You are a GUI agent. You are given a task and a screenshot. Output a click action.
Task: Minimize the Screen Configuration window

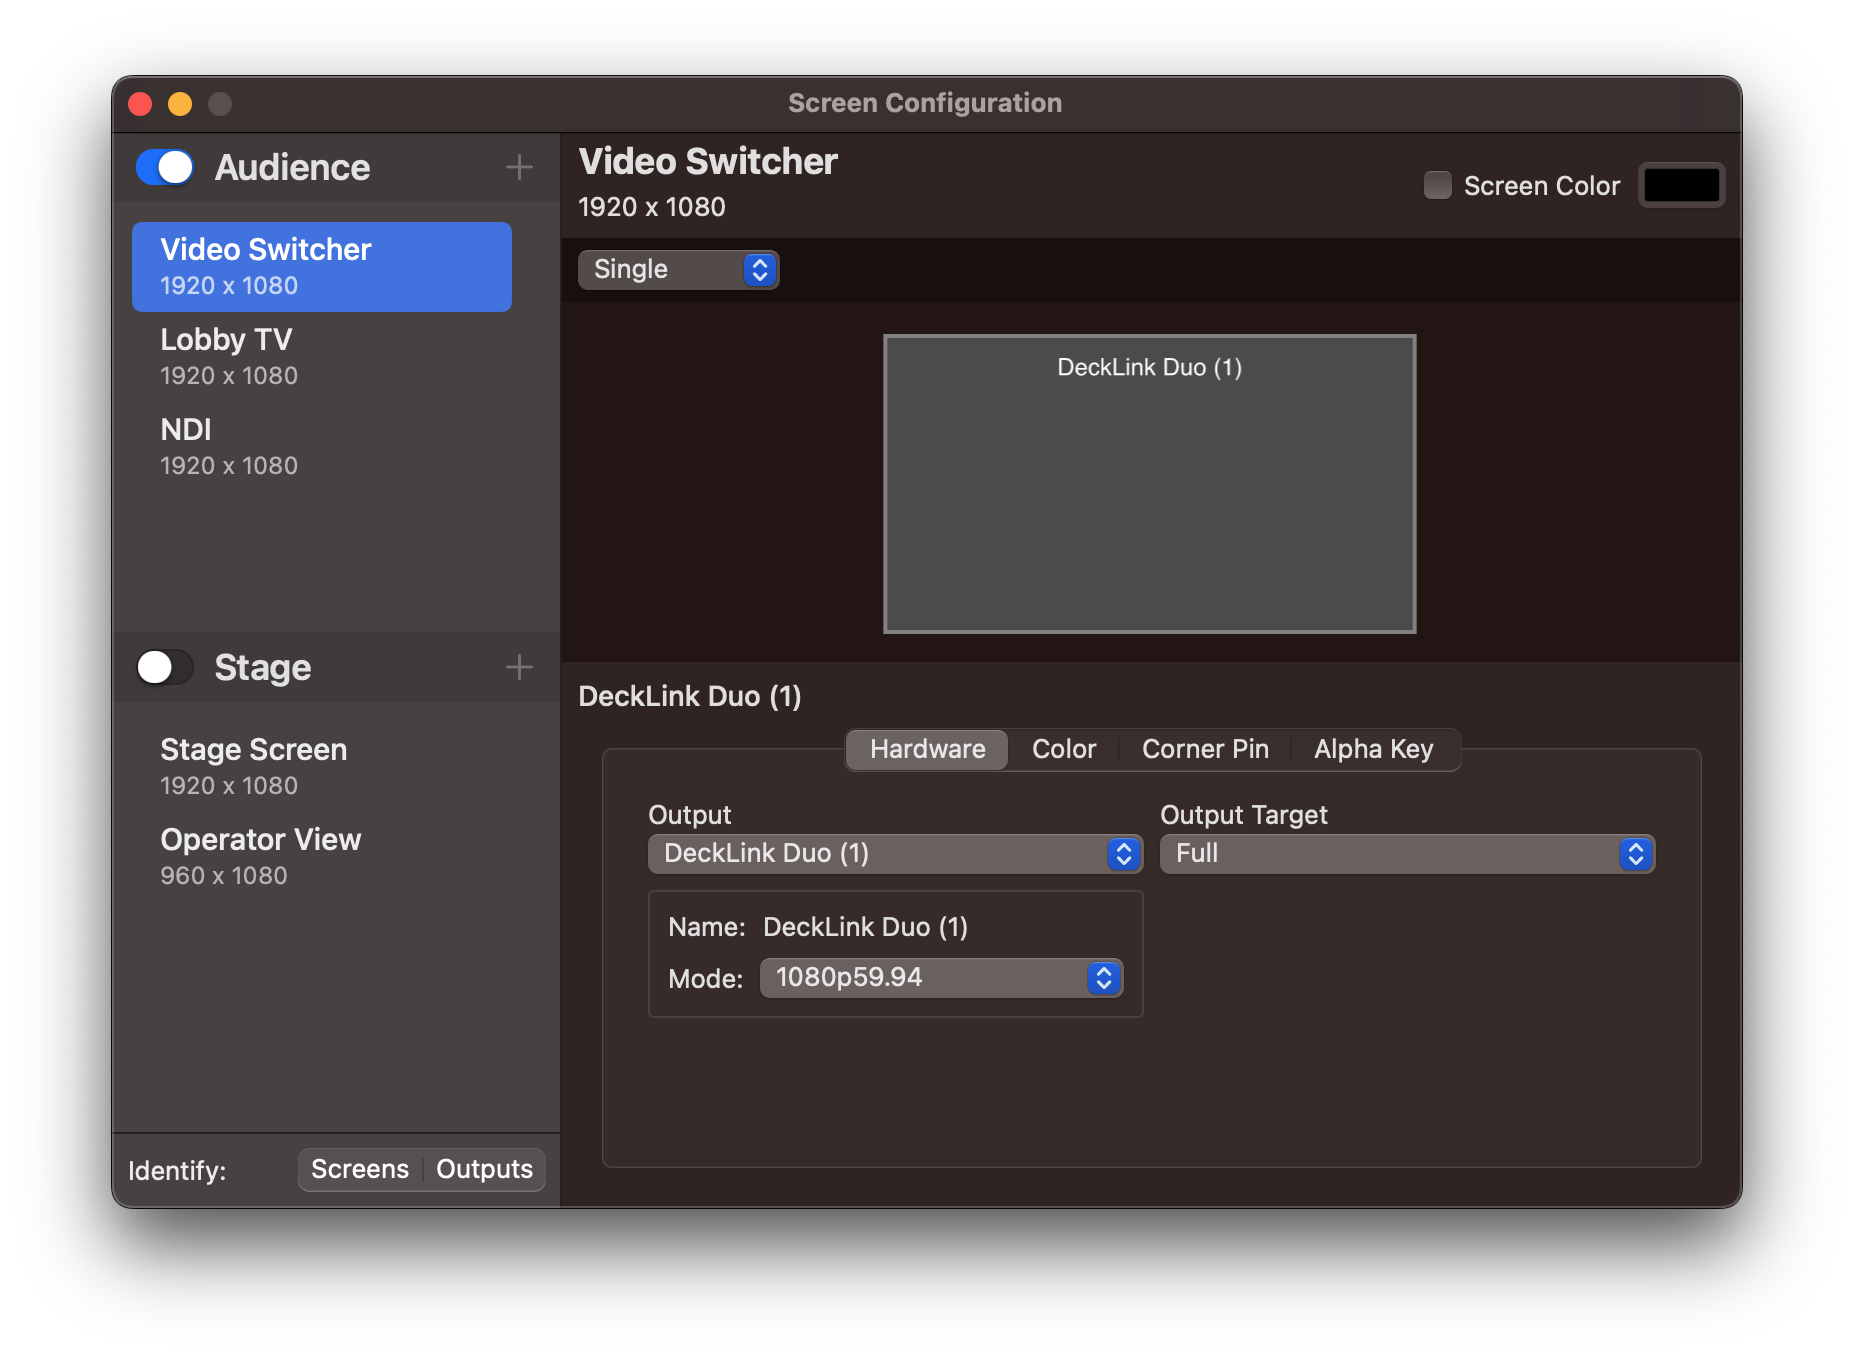[x=180, y=104]
